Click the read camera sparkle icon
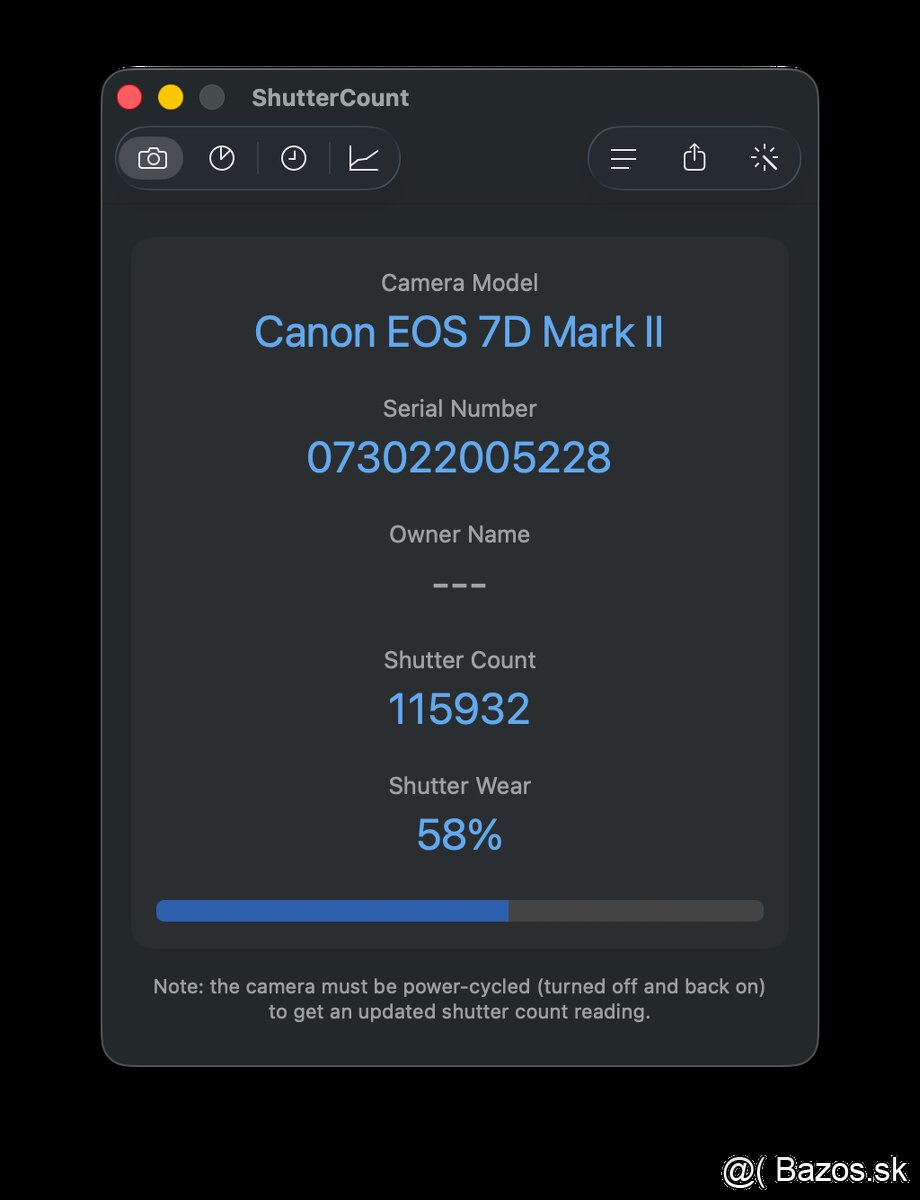 tap(765, 158)
